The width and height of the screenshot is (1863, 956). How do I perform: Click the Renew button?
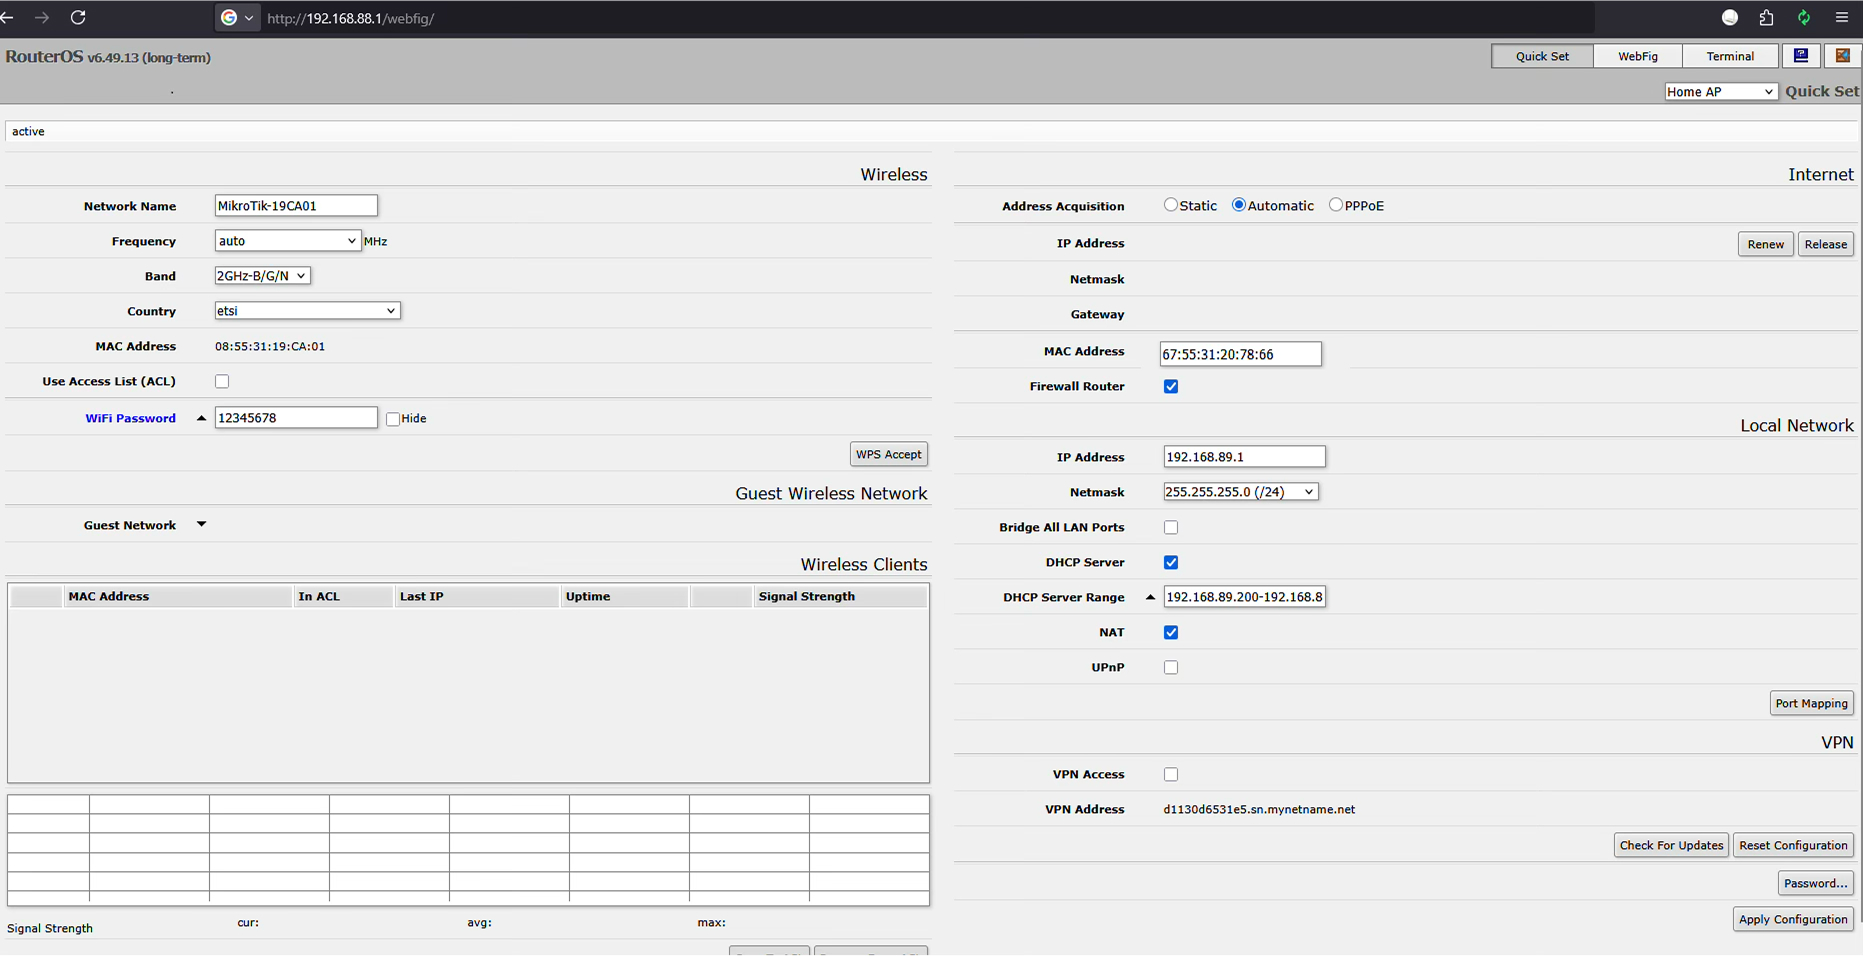[1765, 244]
